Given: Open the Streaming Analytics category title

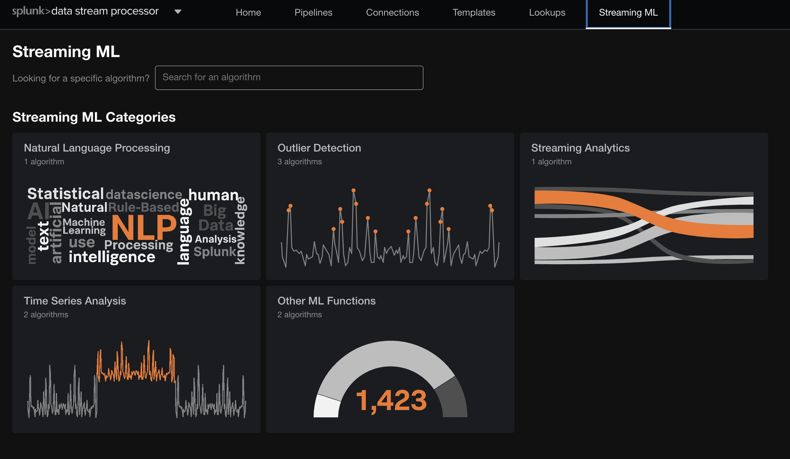Looking at the screenshot, I should coord(580,148).
